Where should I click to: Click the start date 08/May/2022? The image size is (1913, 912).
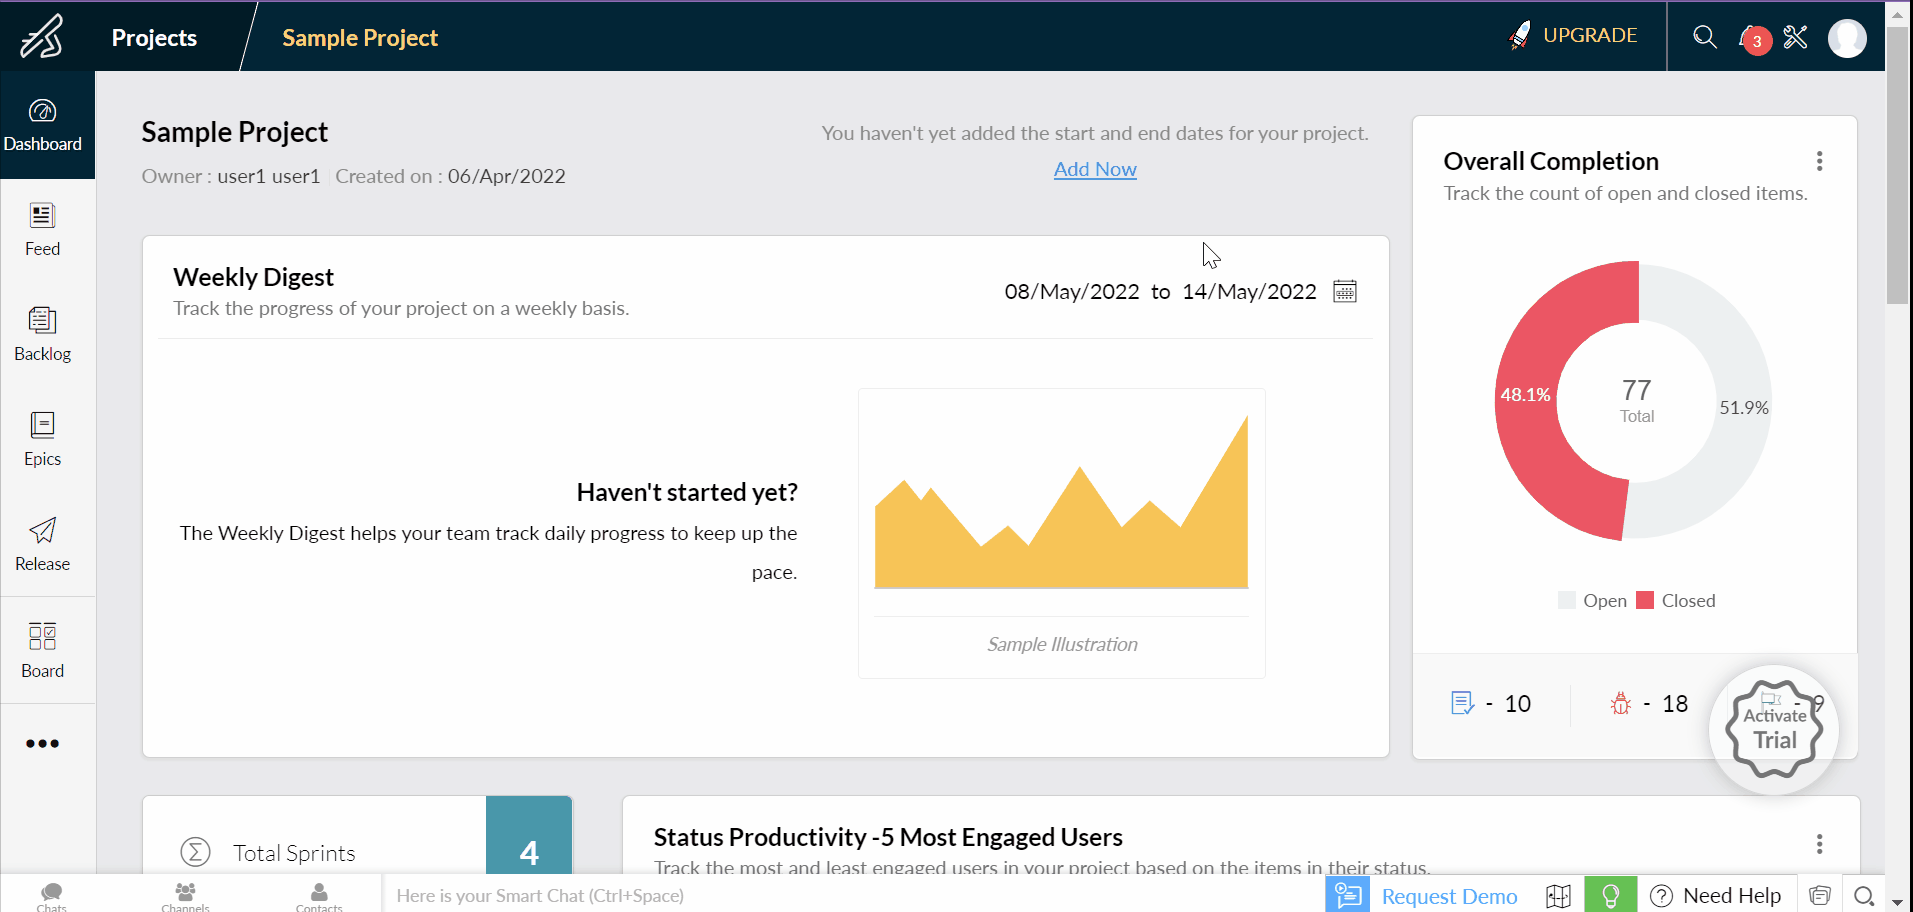click(x=1072, y=291)
